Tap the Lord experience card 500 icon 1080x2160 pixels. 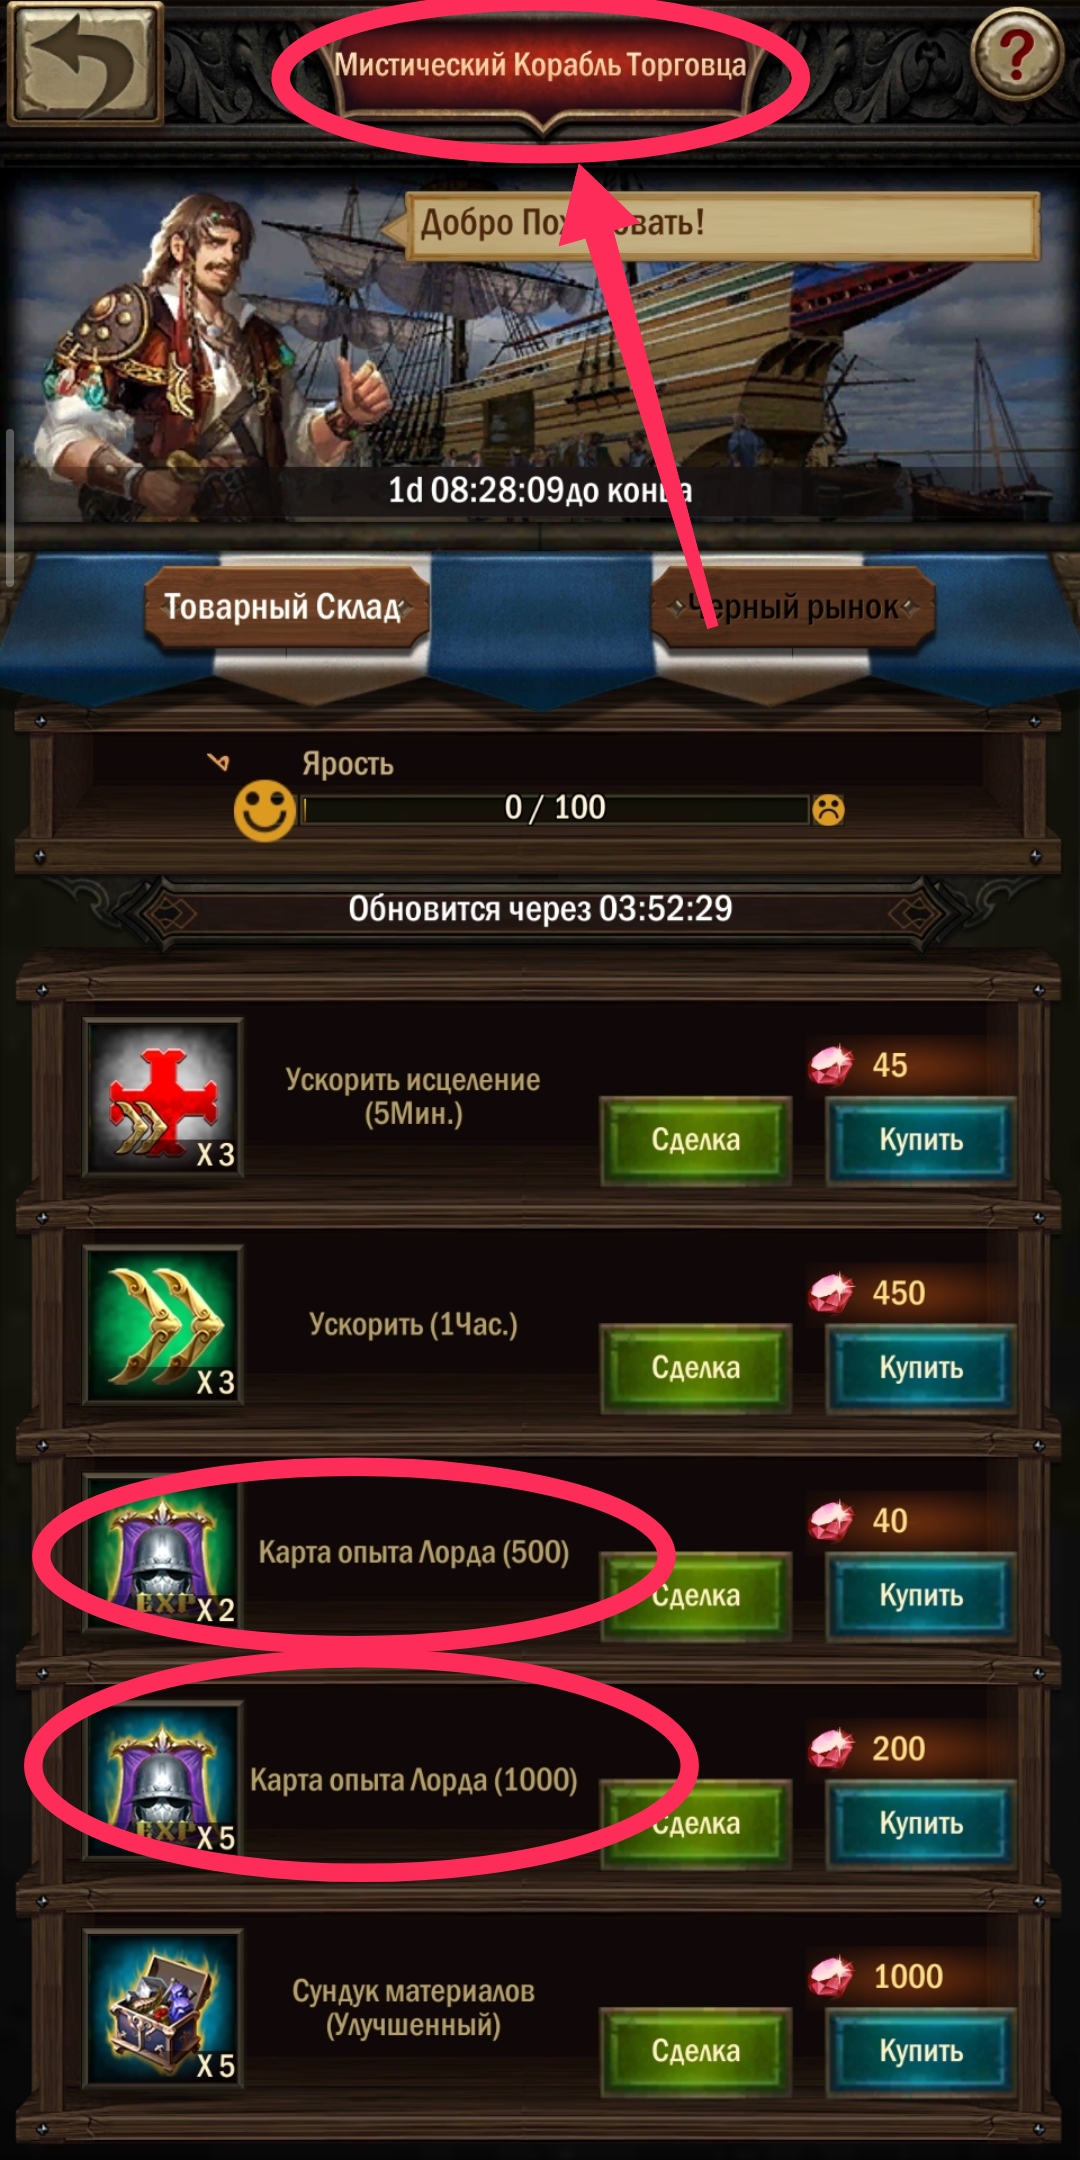point(163,1552)
